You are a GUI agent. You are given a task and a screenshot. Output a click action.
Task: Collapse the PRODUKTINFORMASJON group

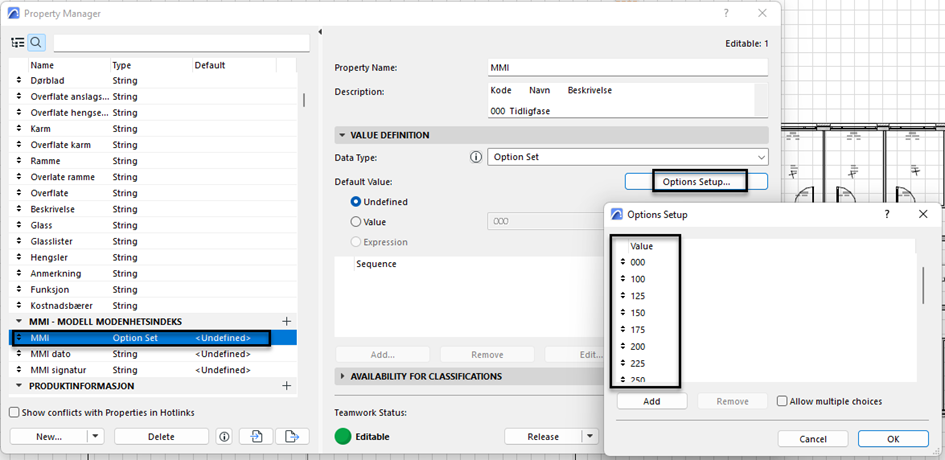click(x=19, y=385)
